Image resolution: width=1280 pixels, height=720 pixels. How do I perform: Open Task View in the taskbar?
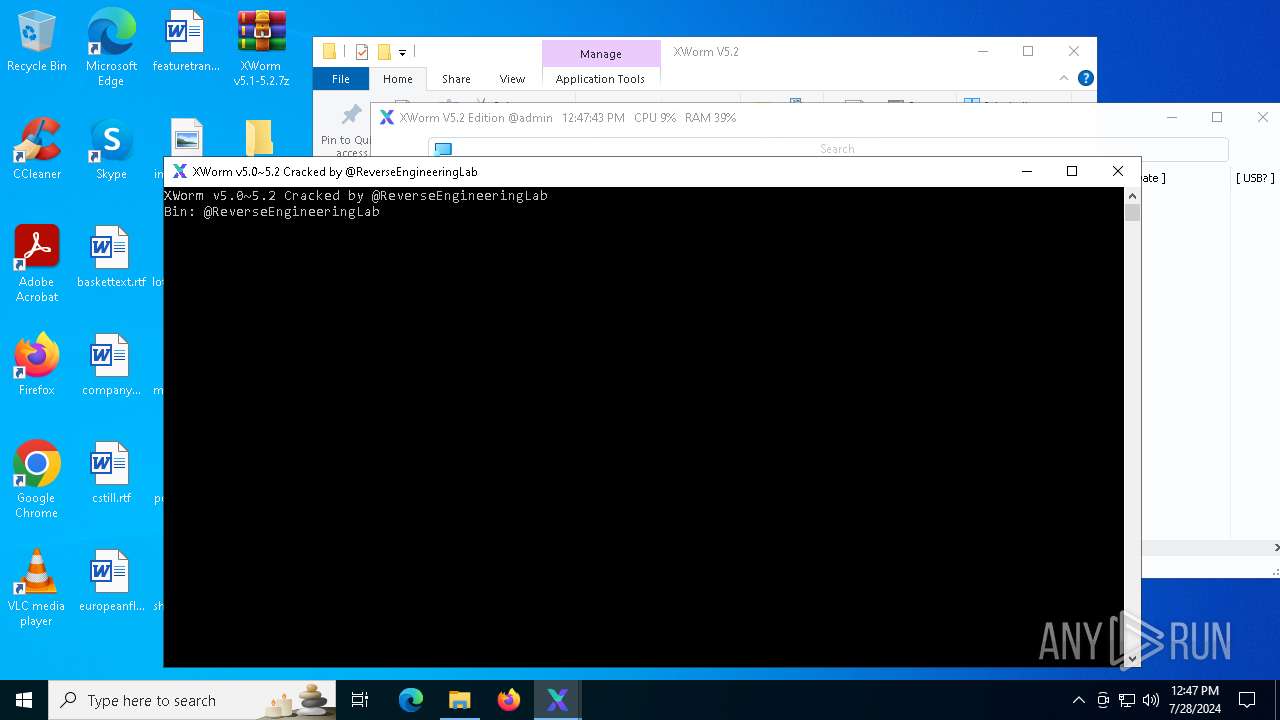(360, 700)
